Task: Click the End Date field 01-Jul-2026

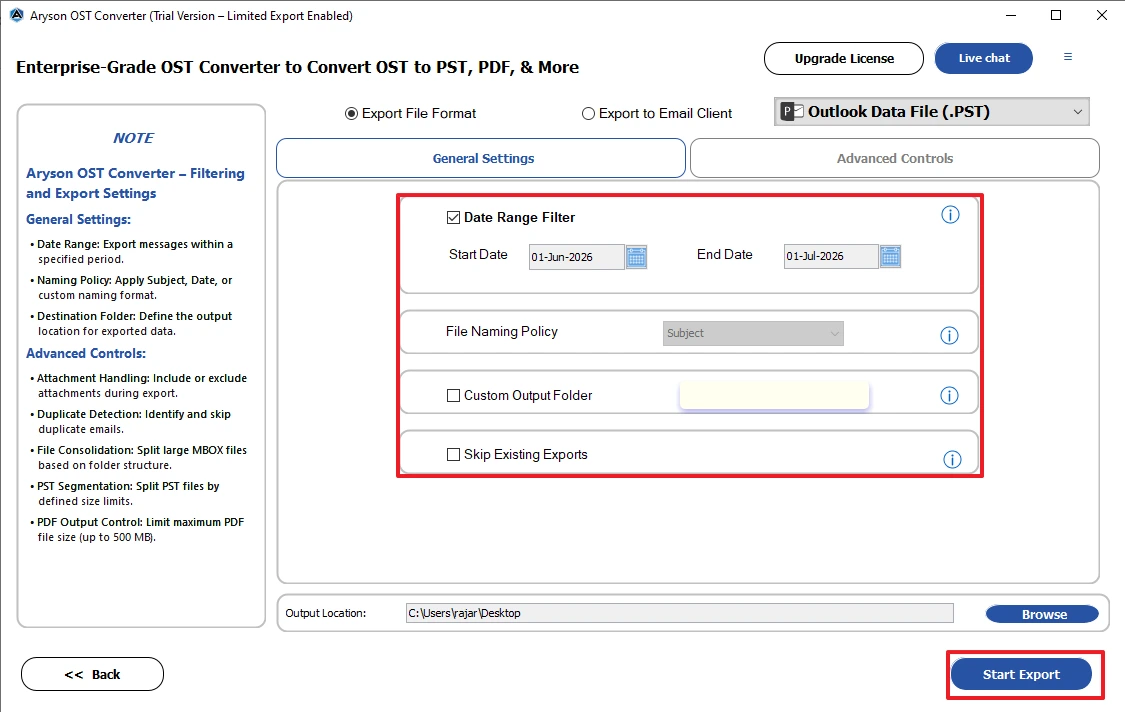Action: click(831, 256)
